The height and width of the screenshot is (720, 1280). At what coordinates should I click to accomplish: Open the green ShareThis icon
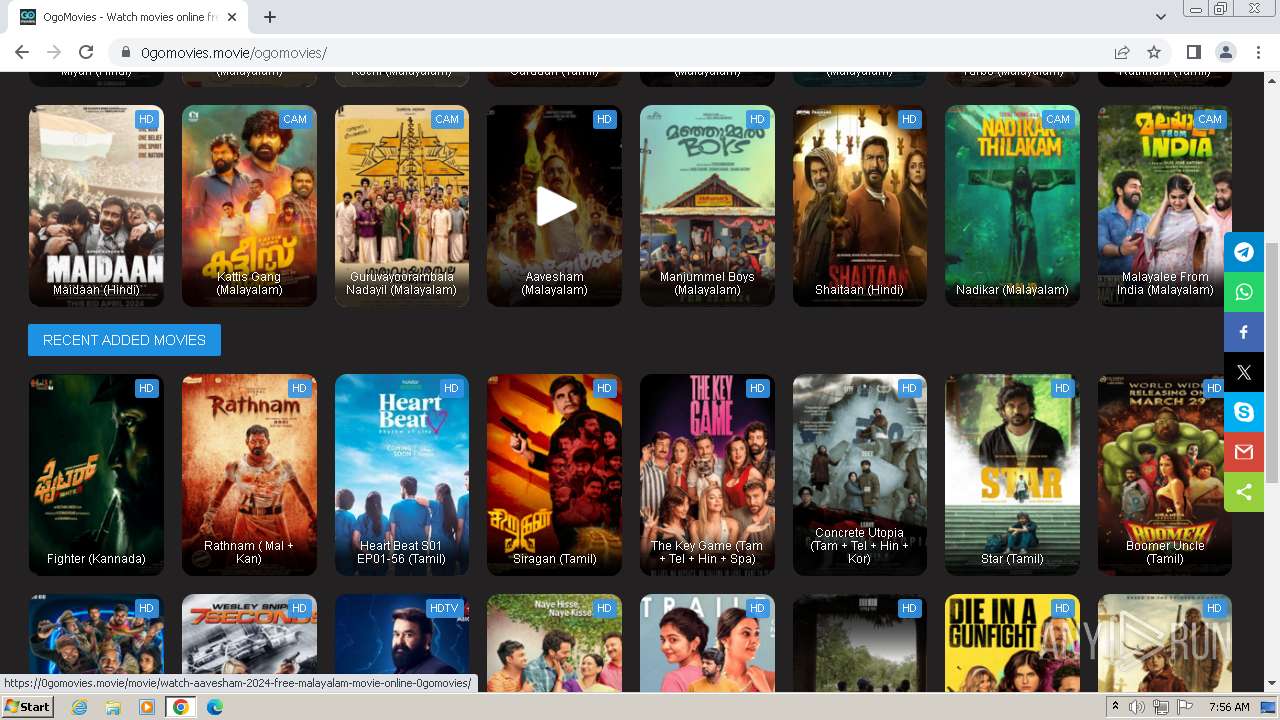click(1244, 492)
